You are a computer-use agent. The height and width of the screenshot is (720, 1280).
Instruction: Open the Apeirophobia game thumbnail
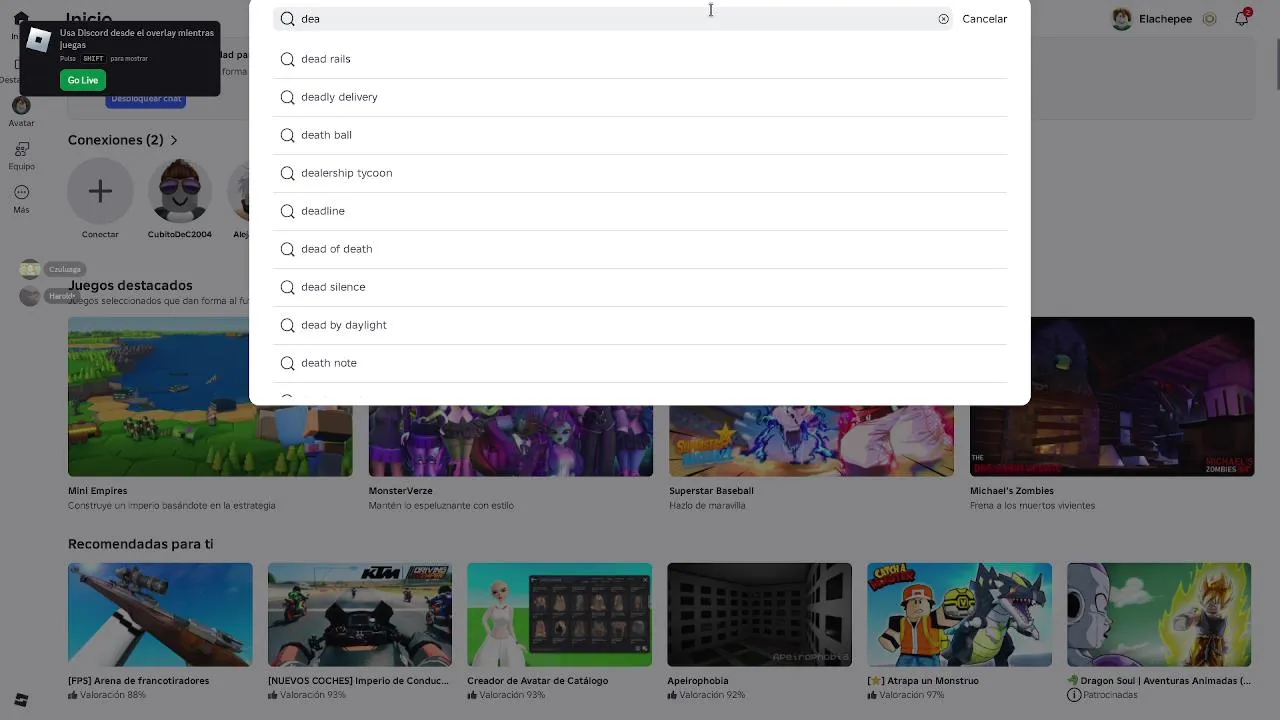coord(760,614)
